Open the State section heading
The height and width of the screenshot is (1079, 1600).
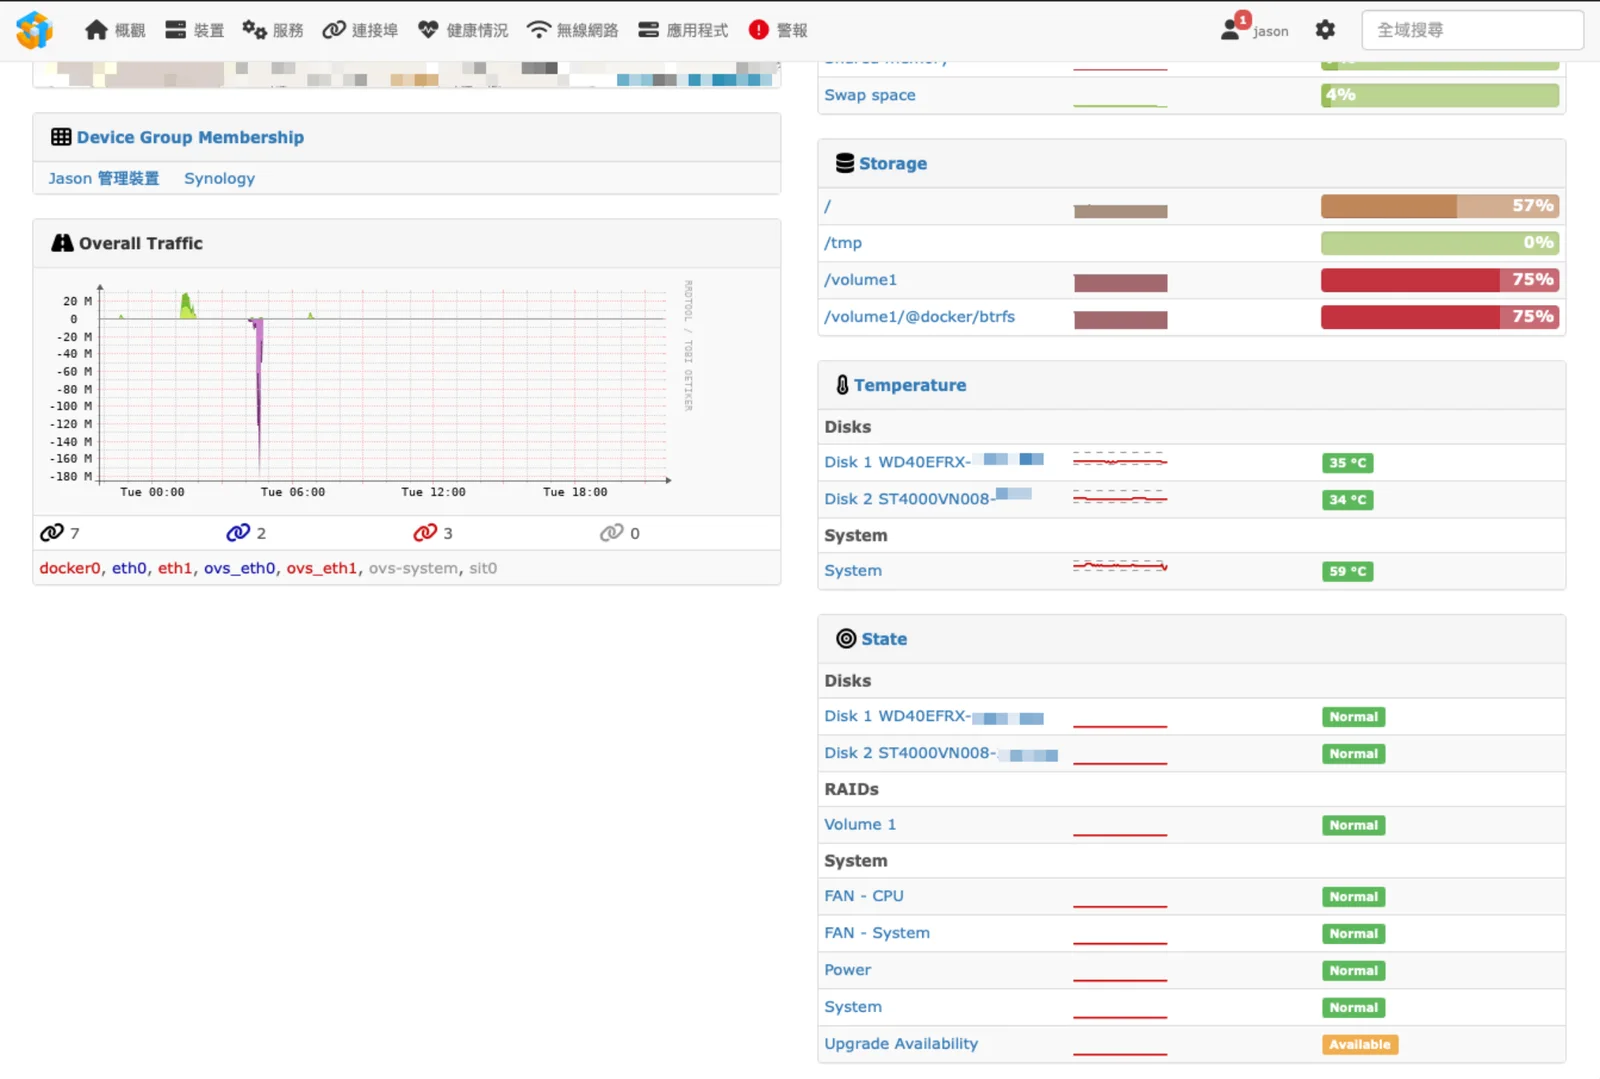tap(884, 639)
